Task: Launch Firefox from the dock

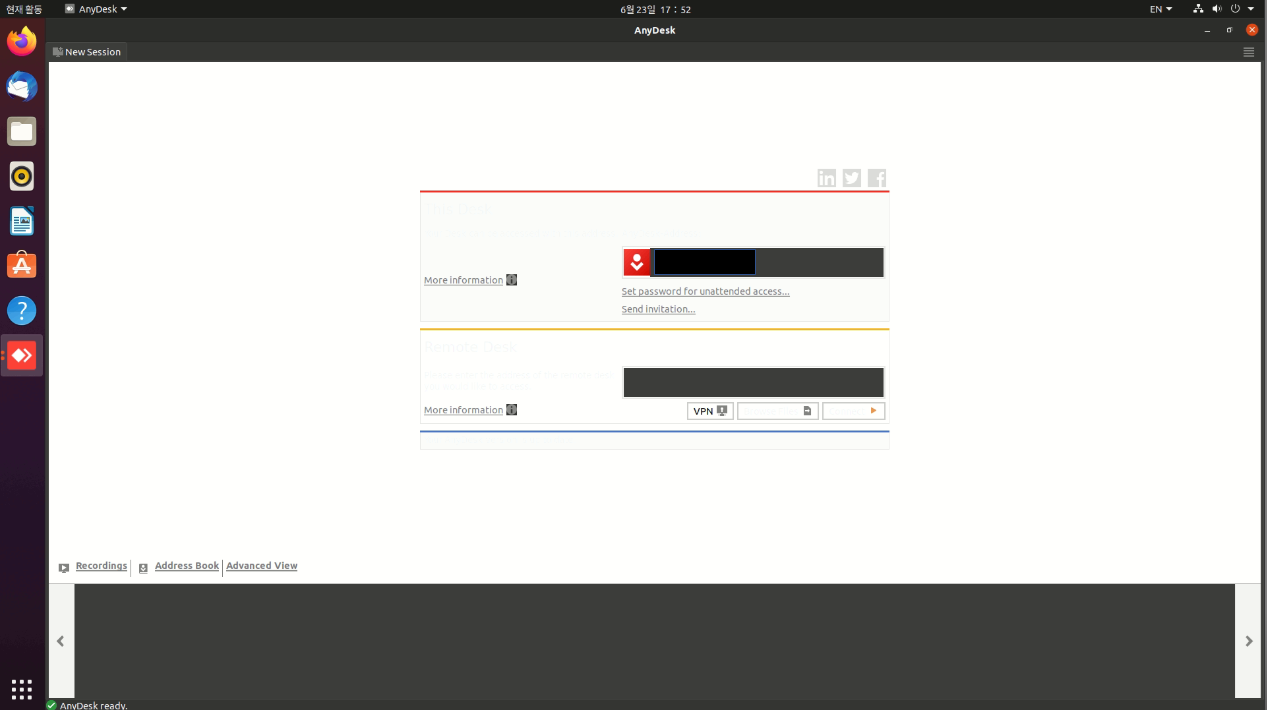Action: coord(22,42)
